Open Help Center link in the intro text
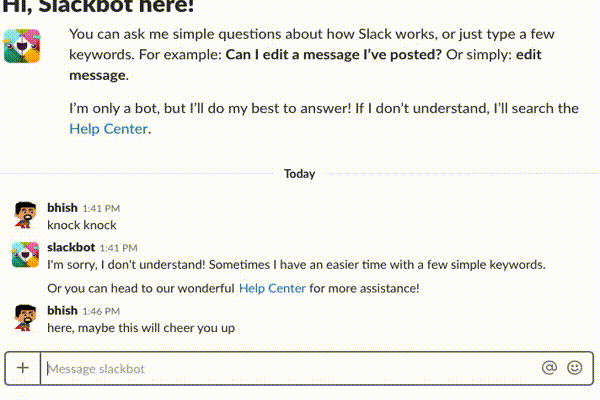 (108, 128)
